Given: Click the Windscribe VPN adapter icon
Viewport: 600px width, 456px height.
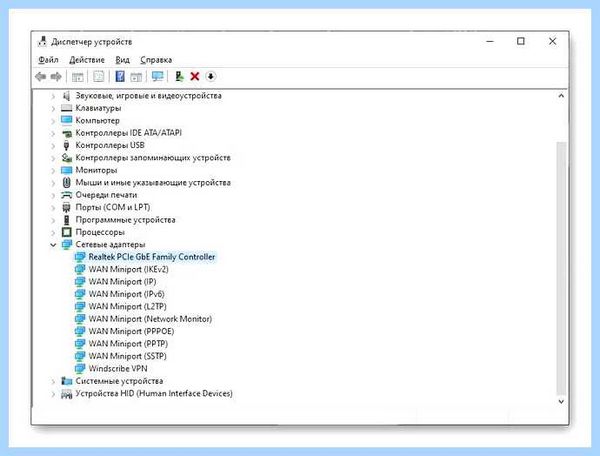Looking at the screenshot, I should [x=80, y=368].
